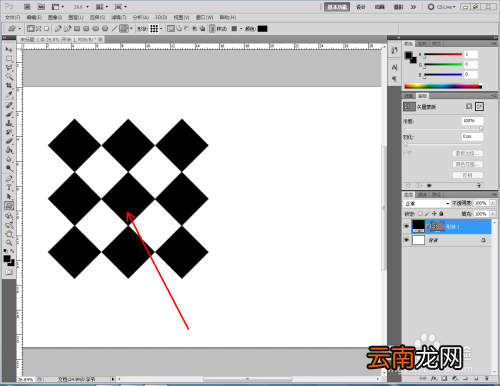Screen dimensions: 500x386
Task: Select the Blur tool
Action: click(x=9, y=159)
